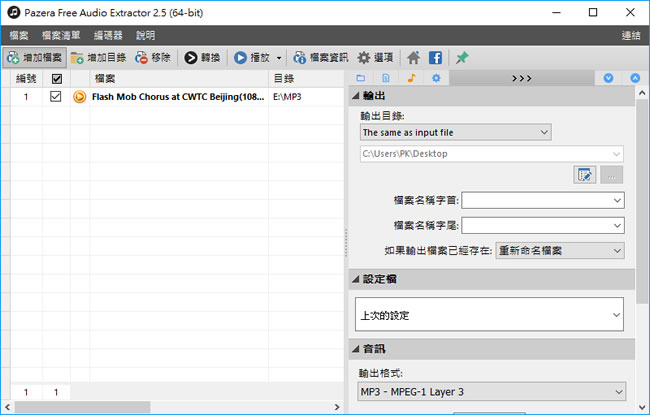Collapse the 音訊 section
Screen dimensions: 650x415
pos(356,349)
